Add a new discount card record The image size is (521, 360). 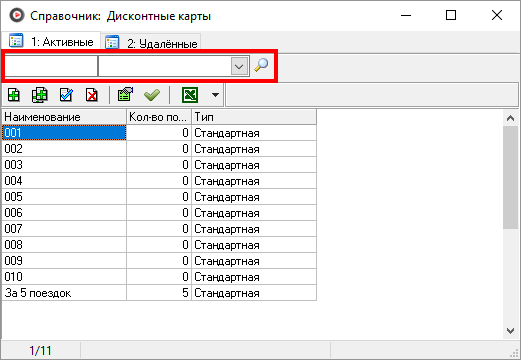click(x=14, y=95)
